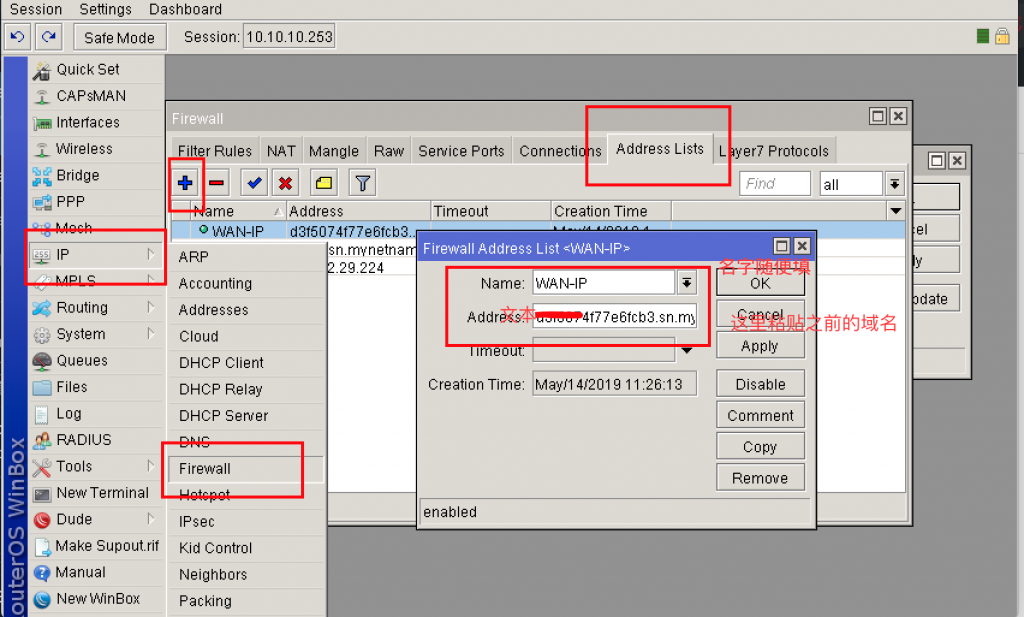Open Queues sidebar item
1024x617 pixels.
[95, 360]
